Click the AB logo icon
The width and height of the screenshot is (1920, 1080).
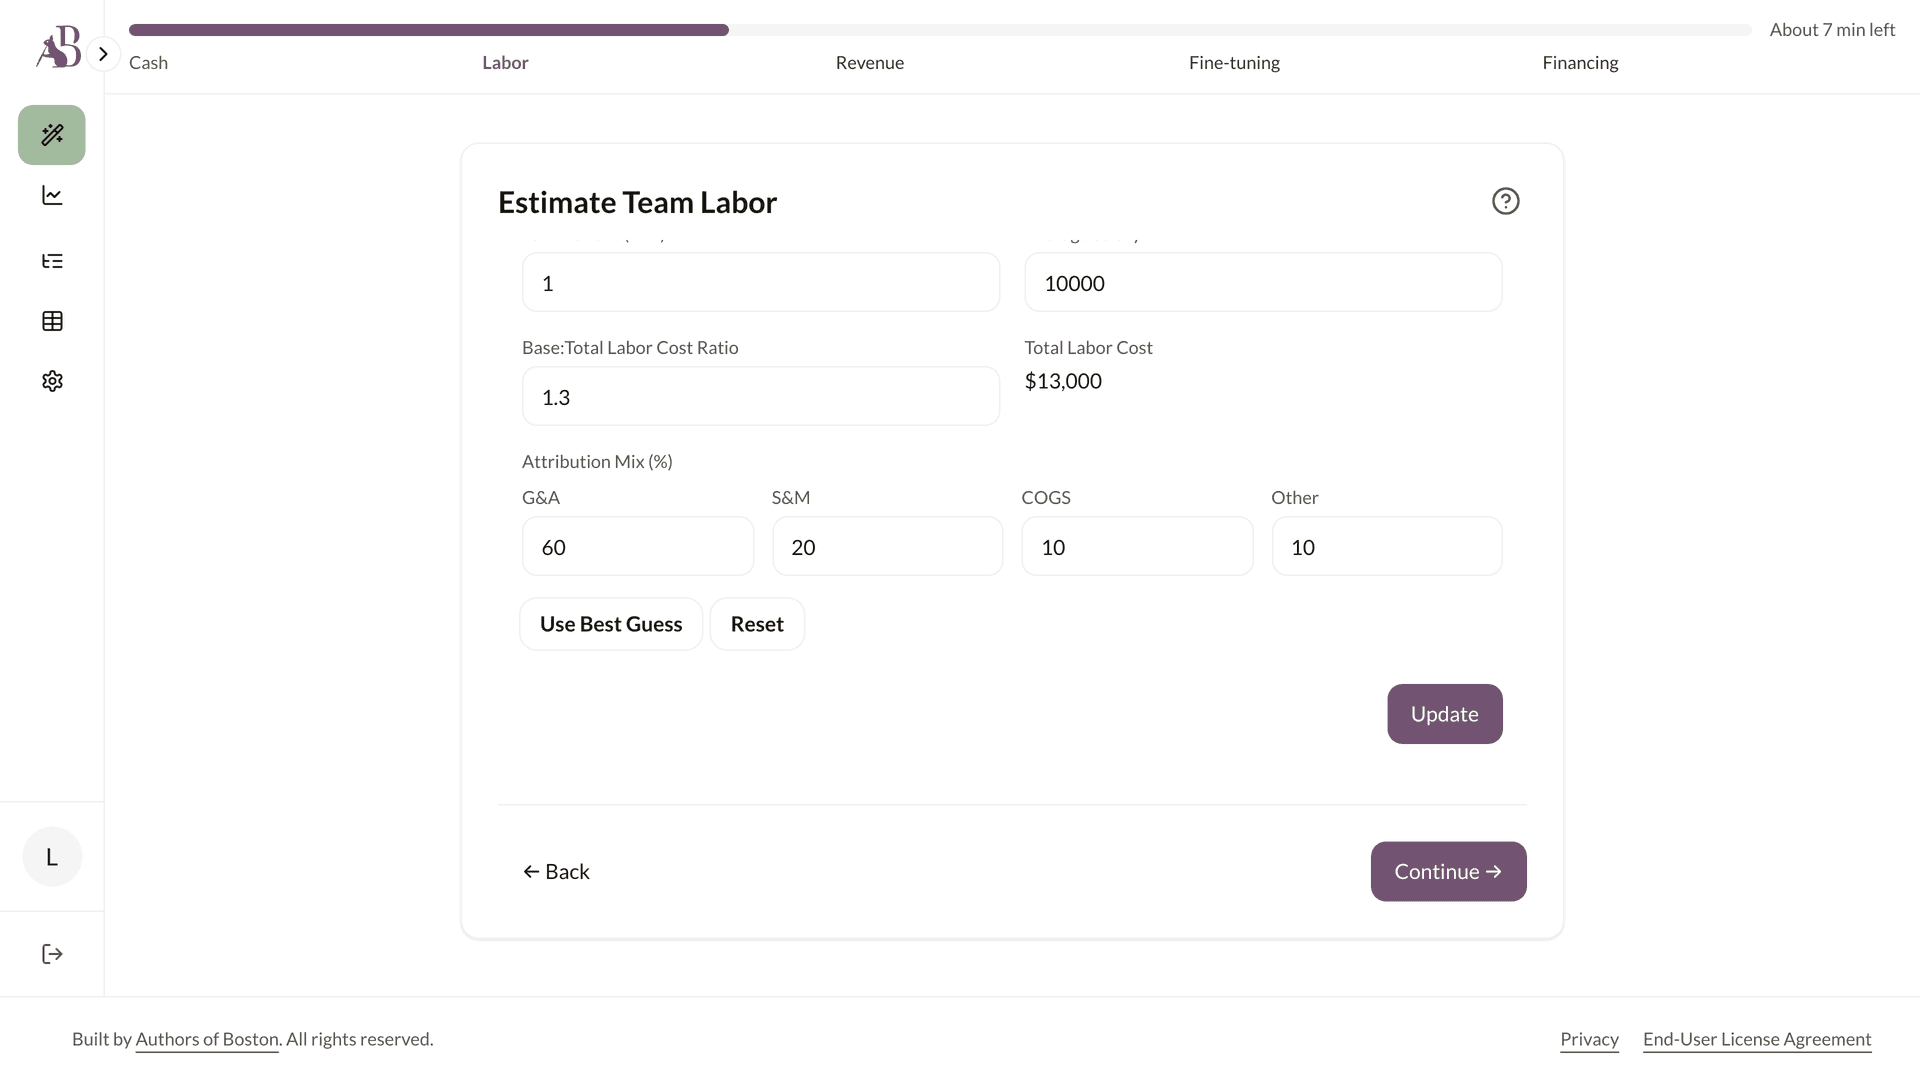58,47
